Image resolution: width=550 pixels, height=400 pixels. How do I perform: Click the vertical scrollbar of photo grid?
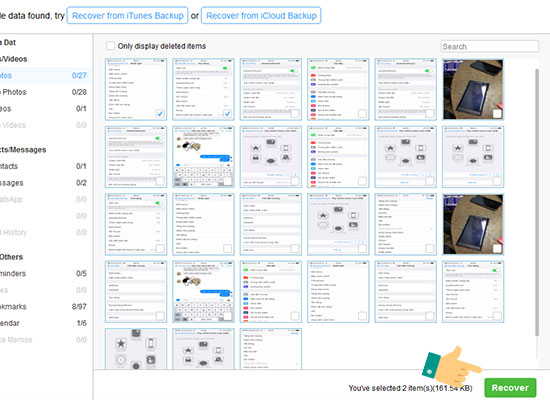tap(537, 202)
